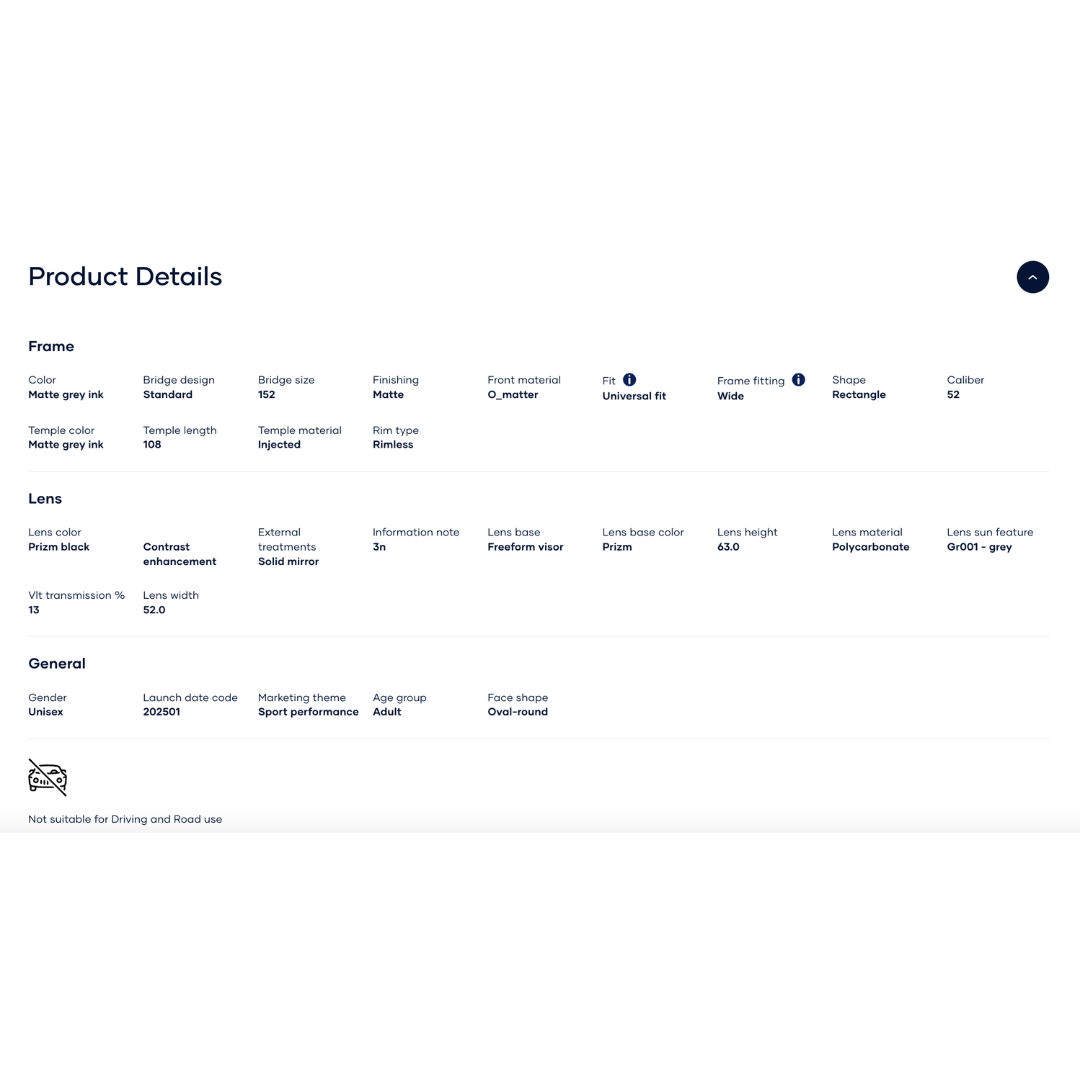Image resolution: width=1080 pixels, height=1080 pixels.
Task: Click the Not suitable for Driving text
Action: pyautogui.click(x=125, y=819)
